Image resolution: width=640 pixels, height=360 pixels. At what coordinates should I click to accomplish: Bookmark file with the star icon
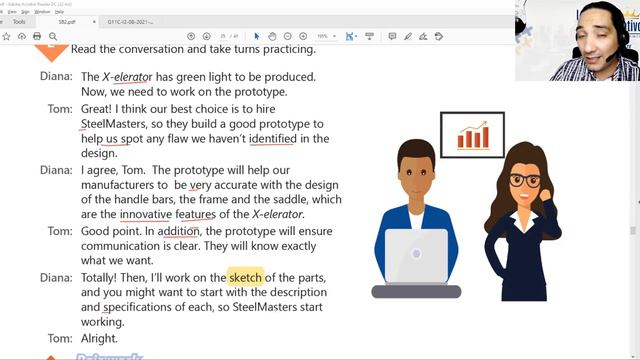click(6, 36)
